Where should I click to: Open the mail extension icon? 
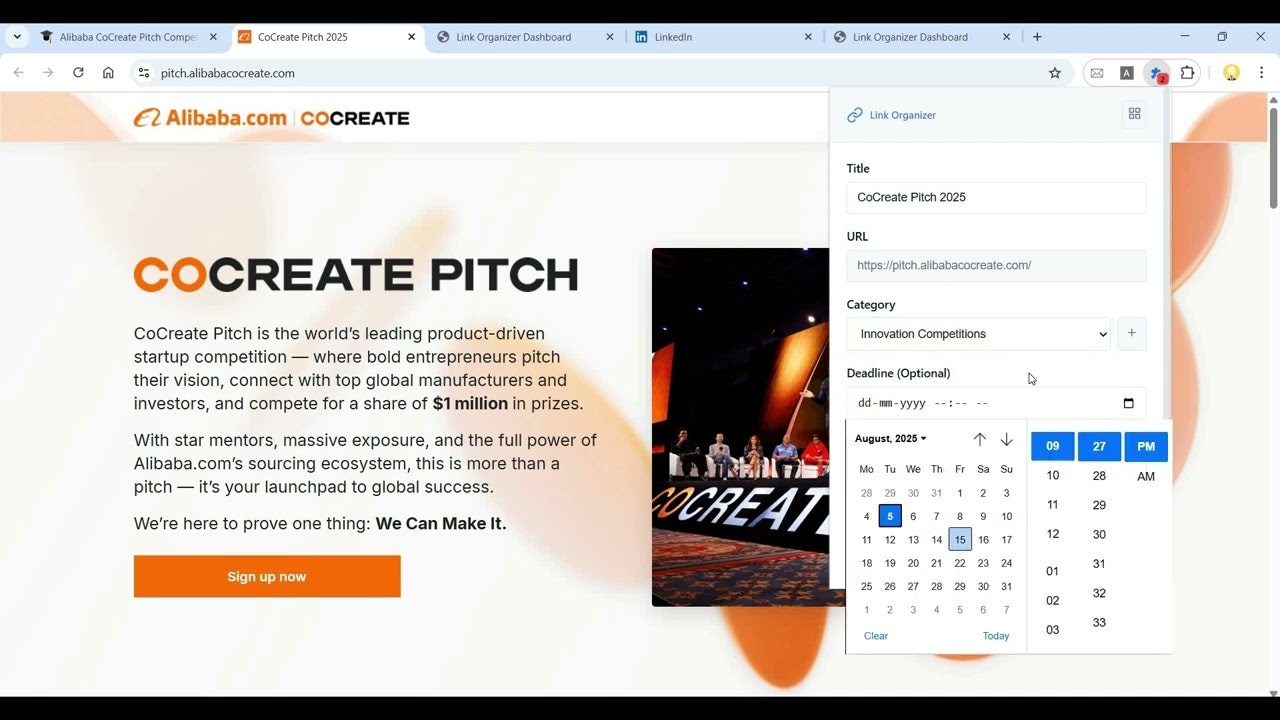point(1097,73)
